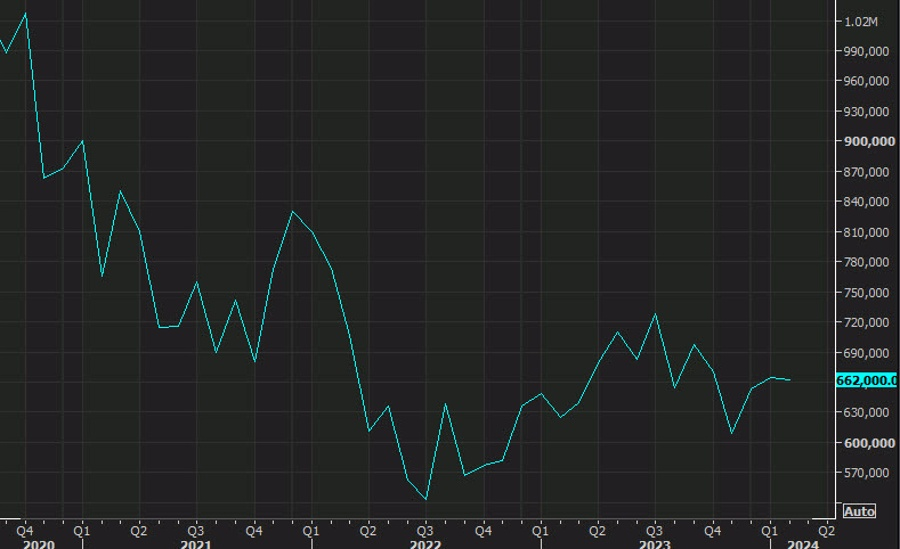Click the 930,000 y-axis label

point(866,111)
